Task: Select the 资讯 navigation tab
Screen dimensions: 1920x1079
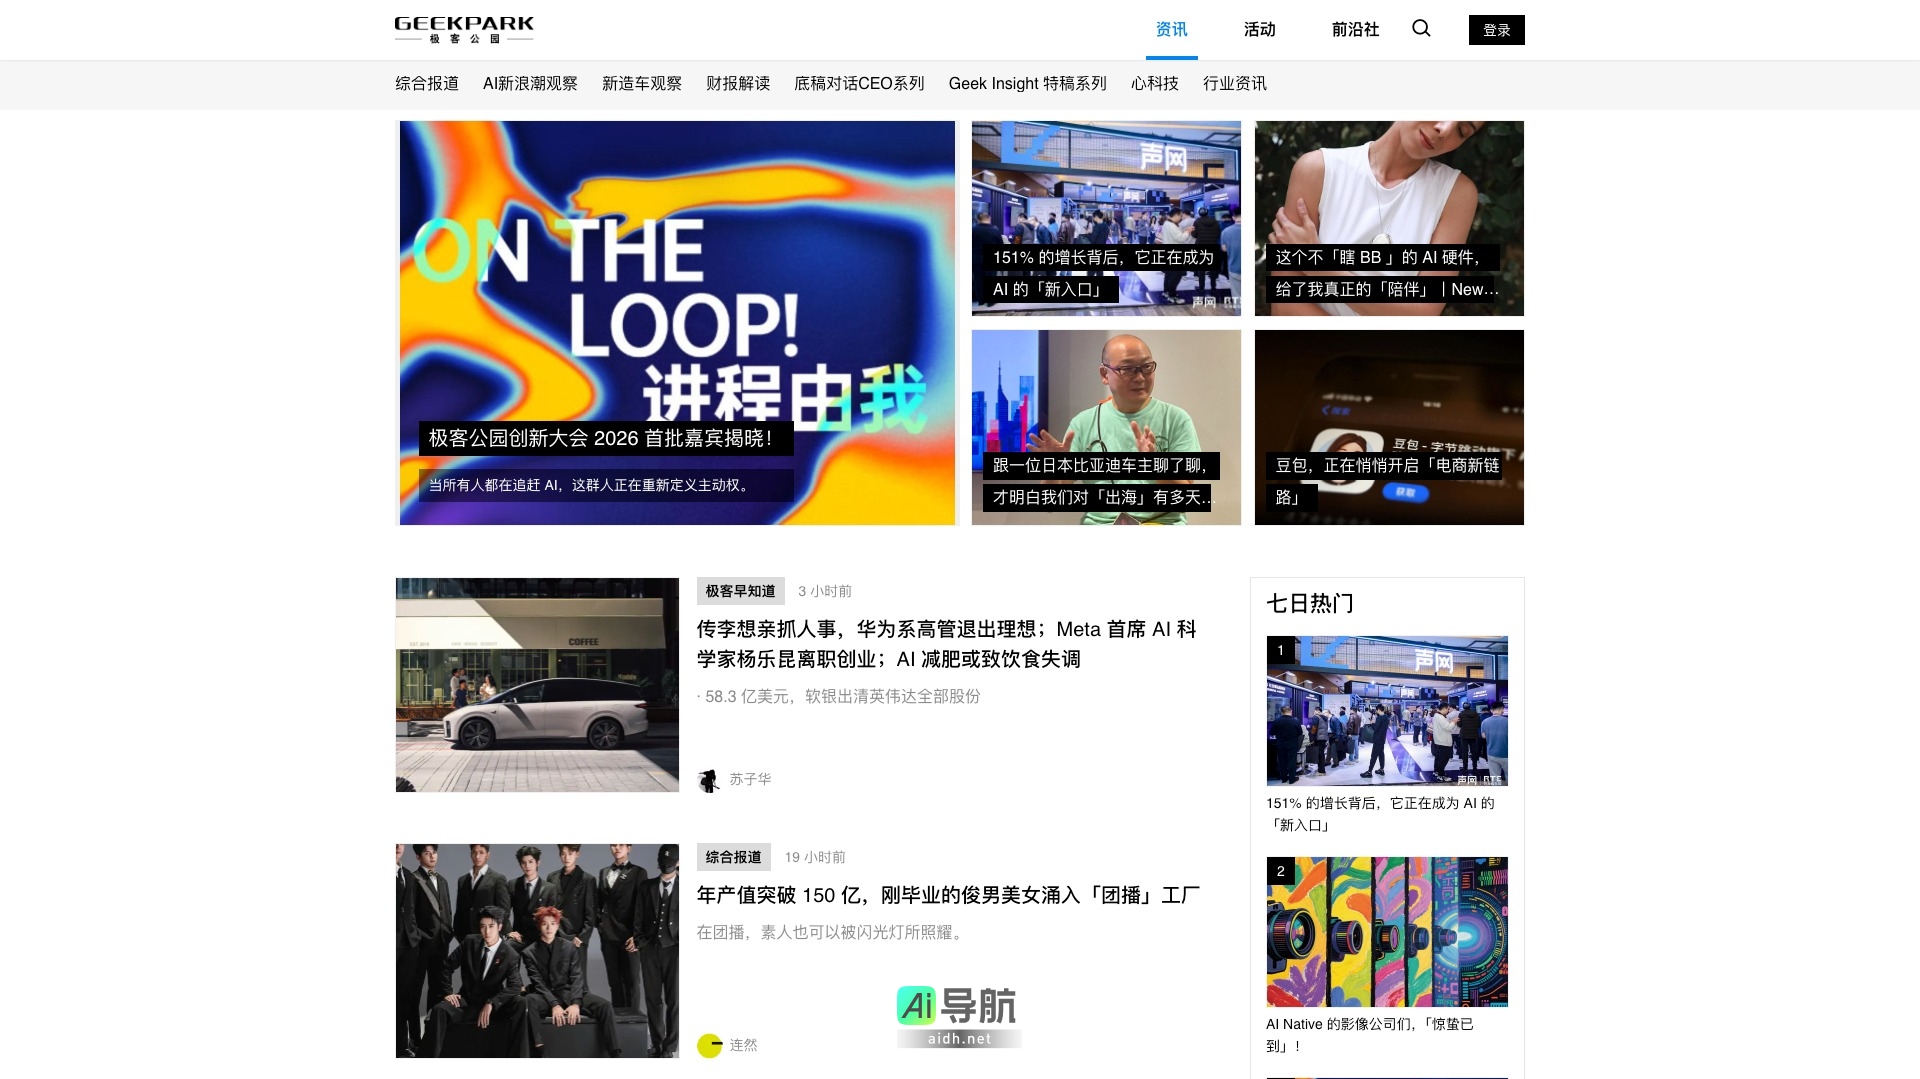Action: coord(1171,30)
